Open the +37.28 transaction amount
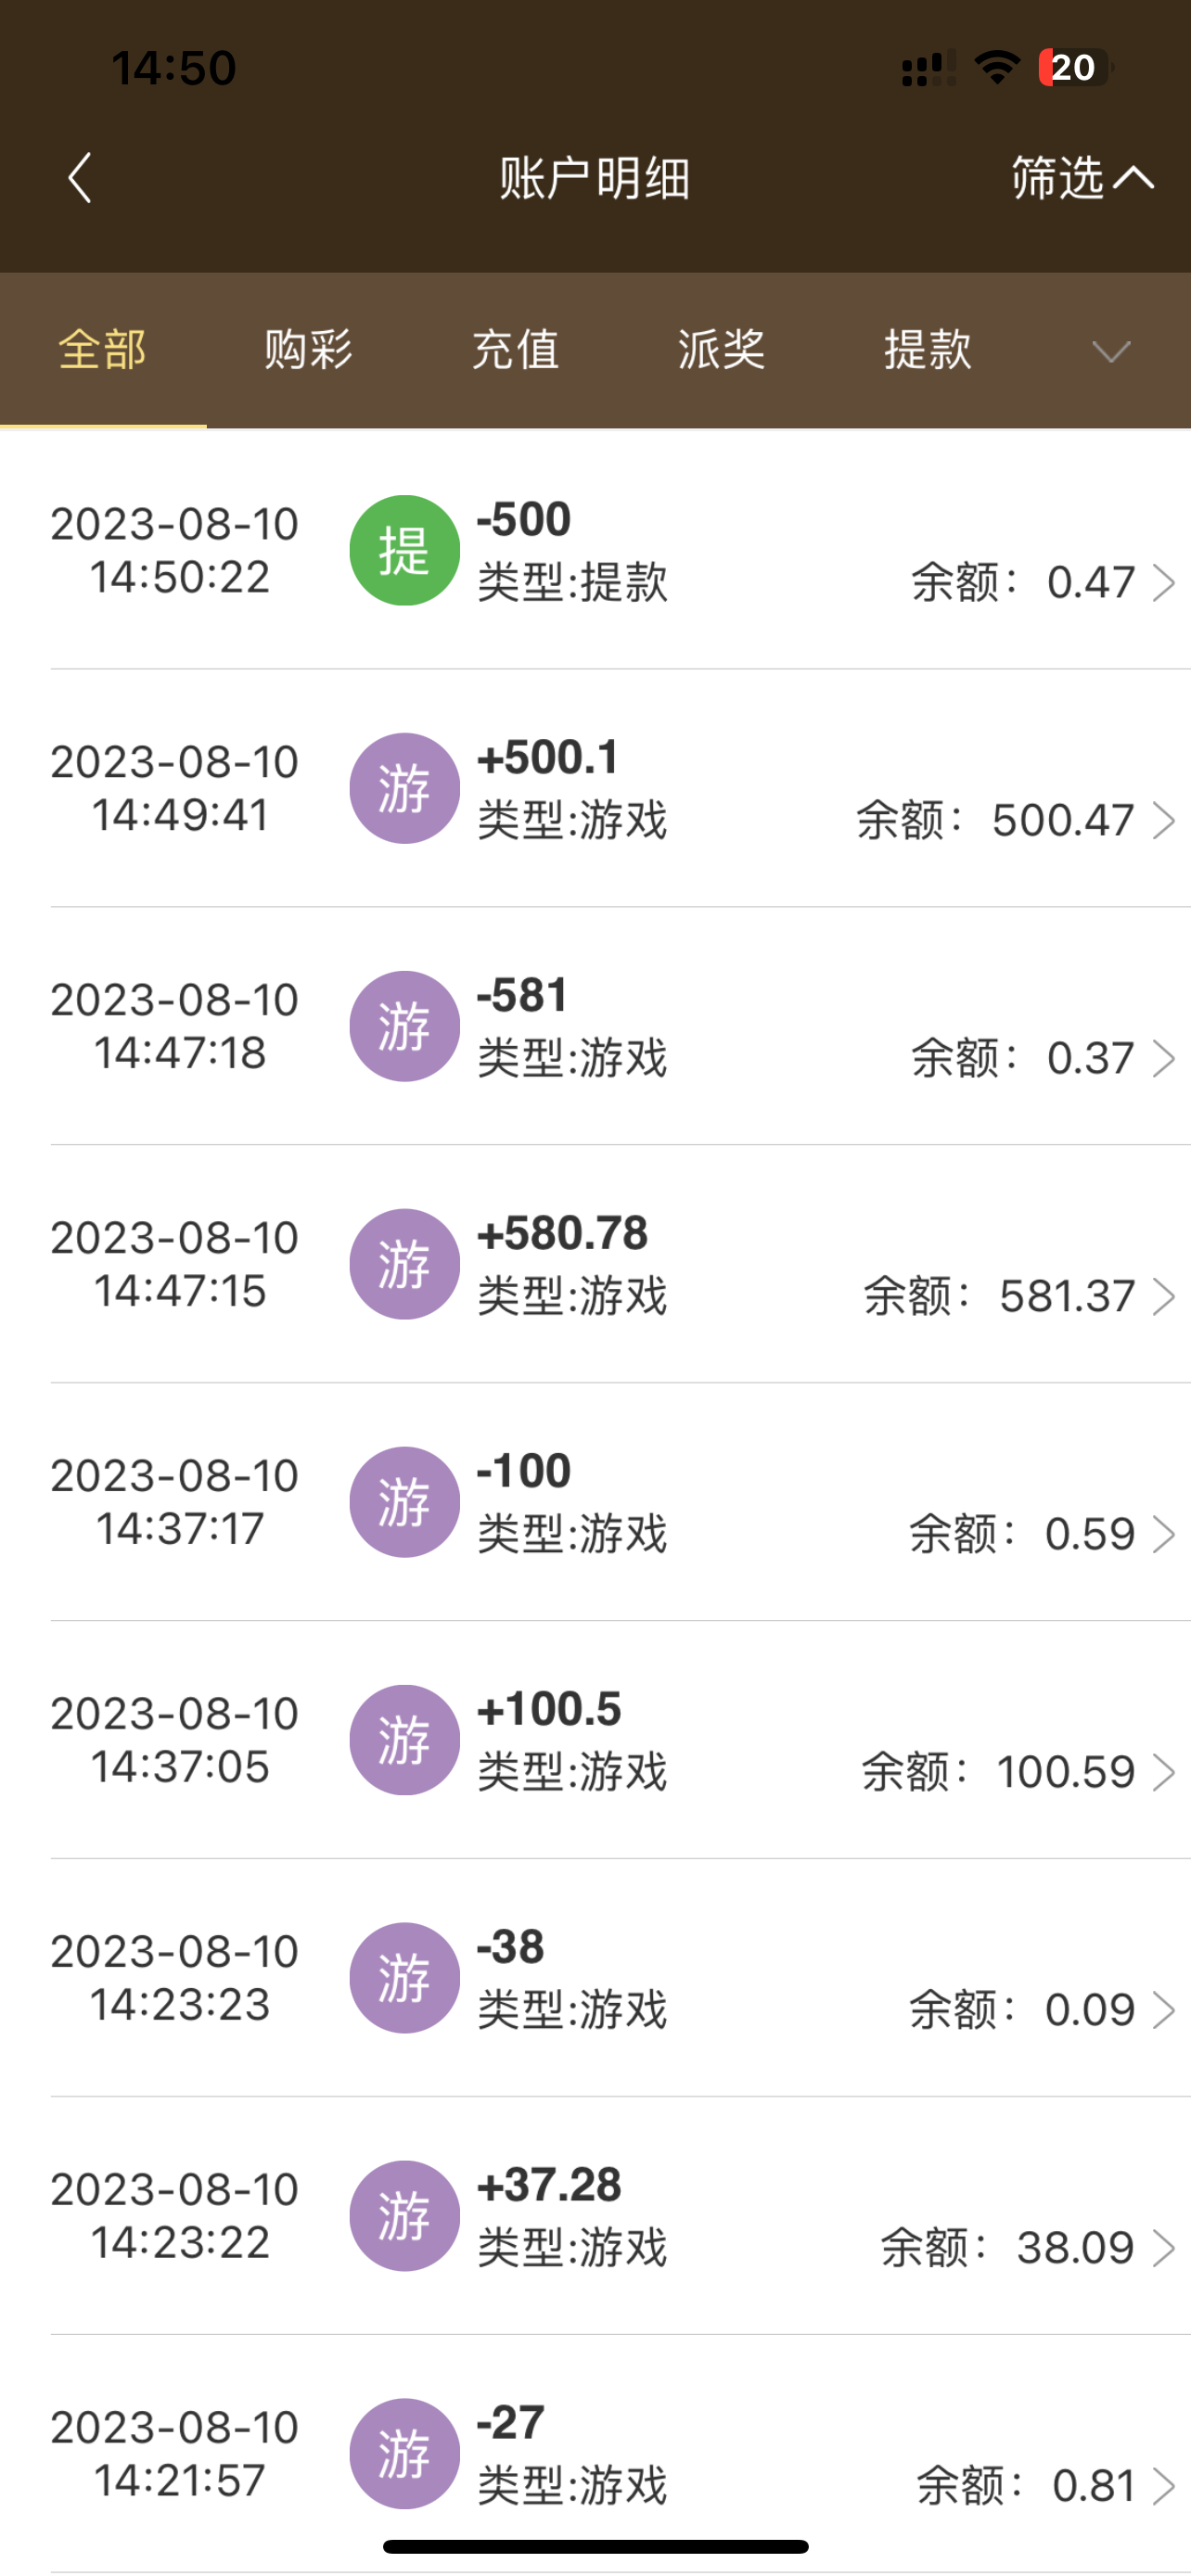This screenshot has width=1191, height=2576. (x=549, y=2185)
